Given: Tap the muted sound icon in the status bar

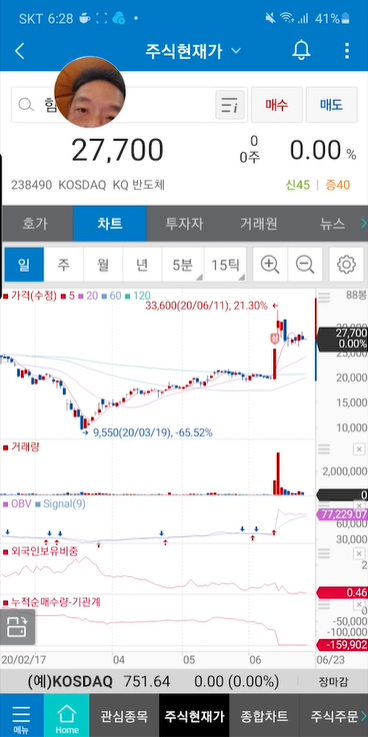Looking at the screenshot, I should coord(270,18).
